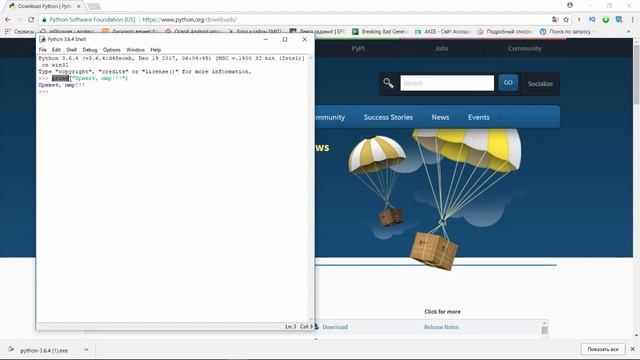
Task: Open the Сервисы apps bookmark
Action: click(20, 31)
